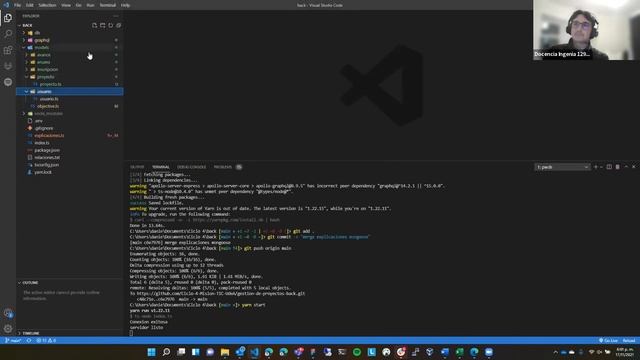Open the .env file

(69, 121)
